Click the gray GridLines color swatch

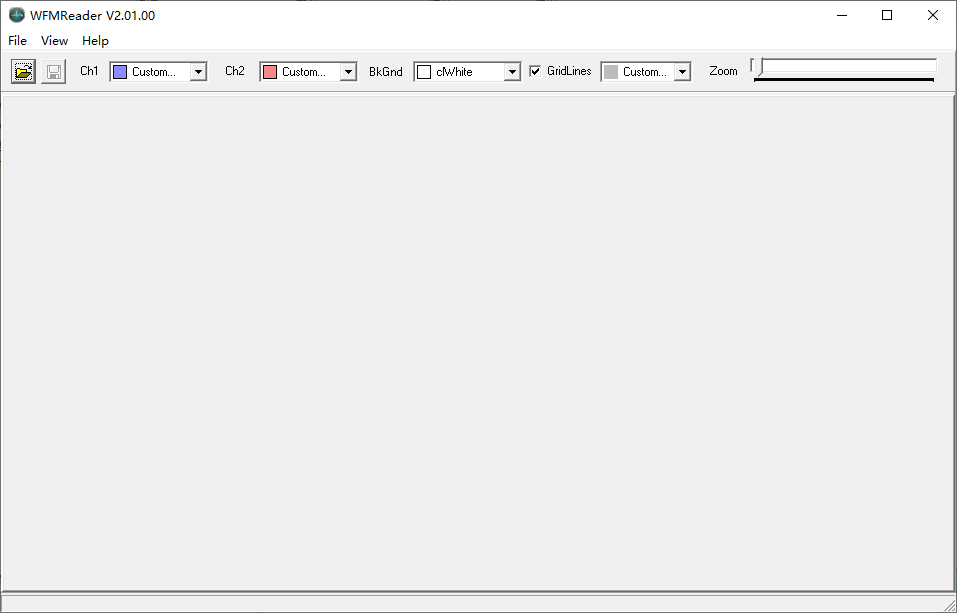[611, 72]
